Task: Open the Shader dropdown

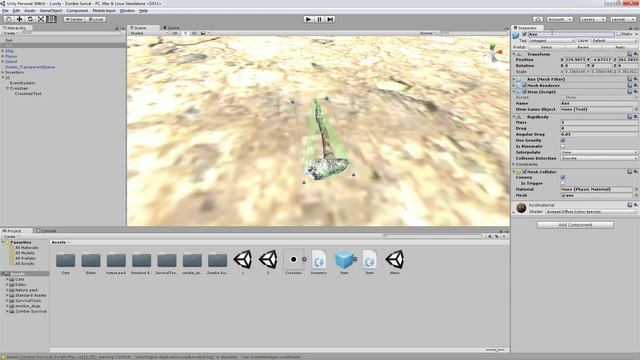Action: 591,212
